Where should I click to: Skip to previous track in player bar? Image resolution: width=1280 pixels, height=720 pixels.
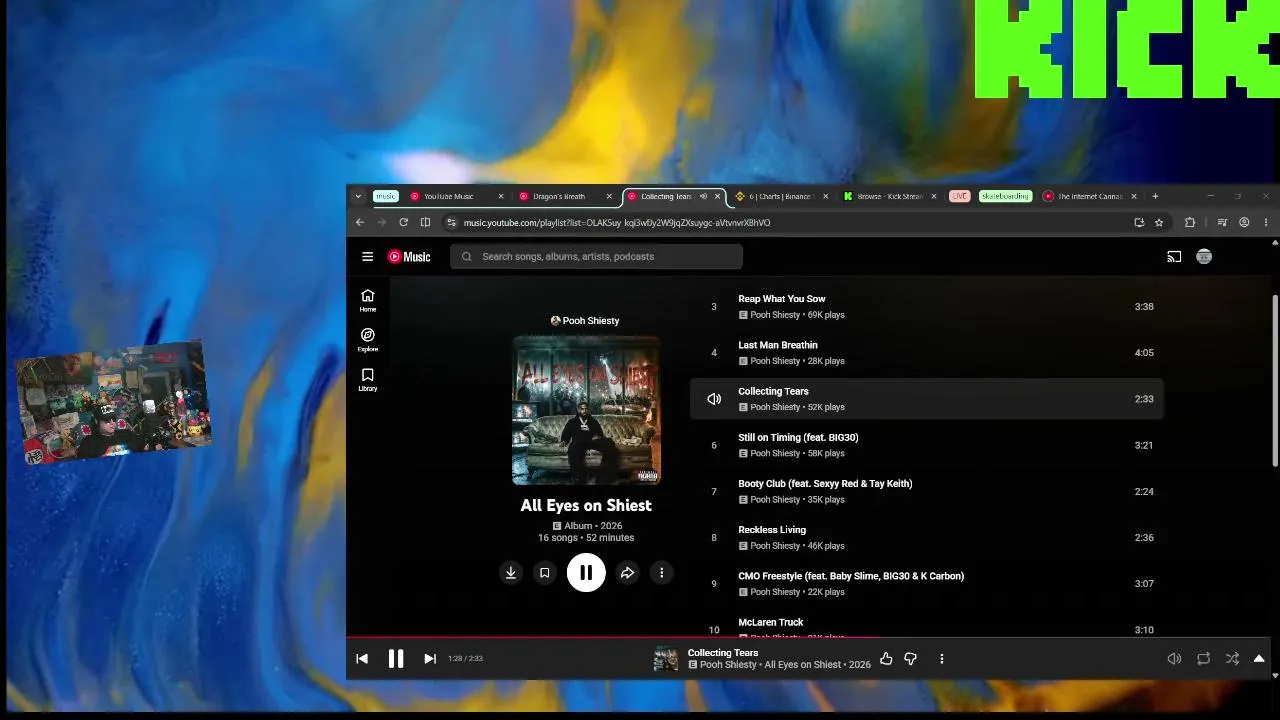pyautogui.click(x=362, y=659)
